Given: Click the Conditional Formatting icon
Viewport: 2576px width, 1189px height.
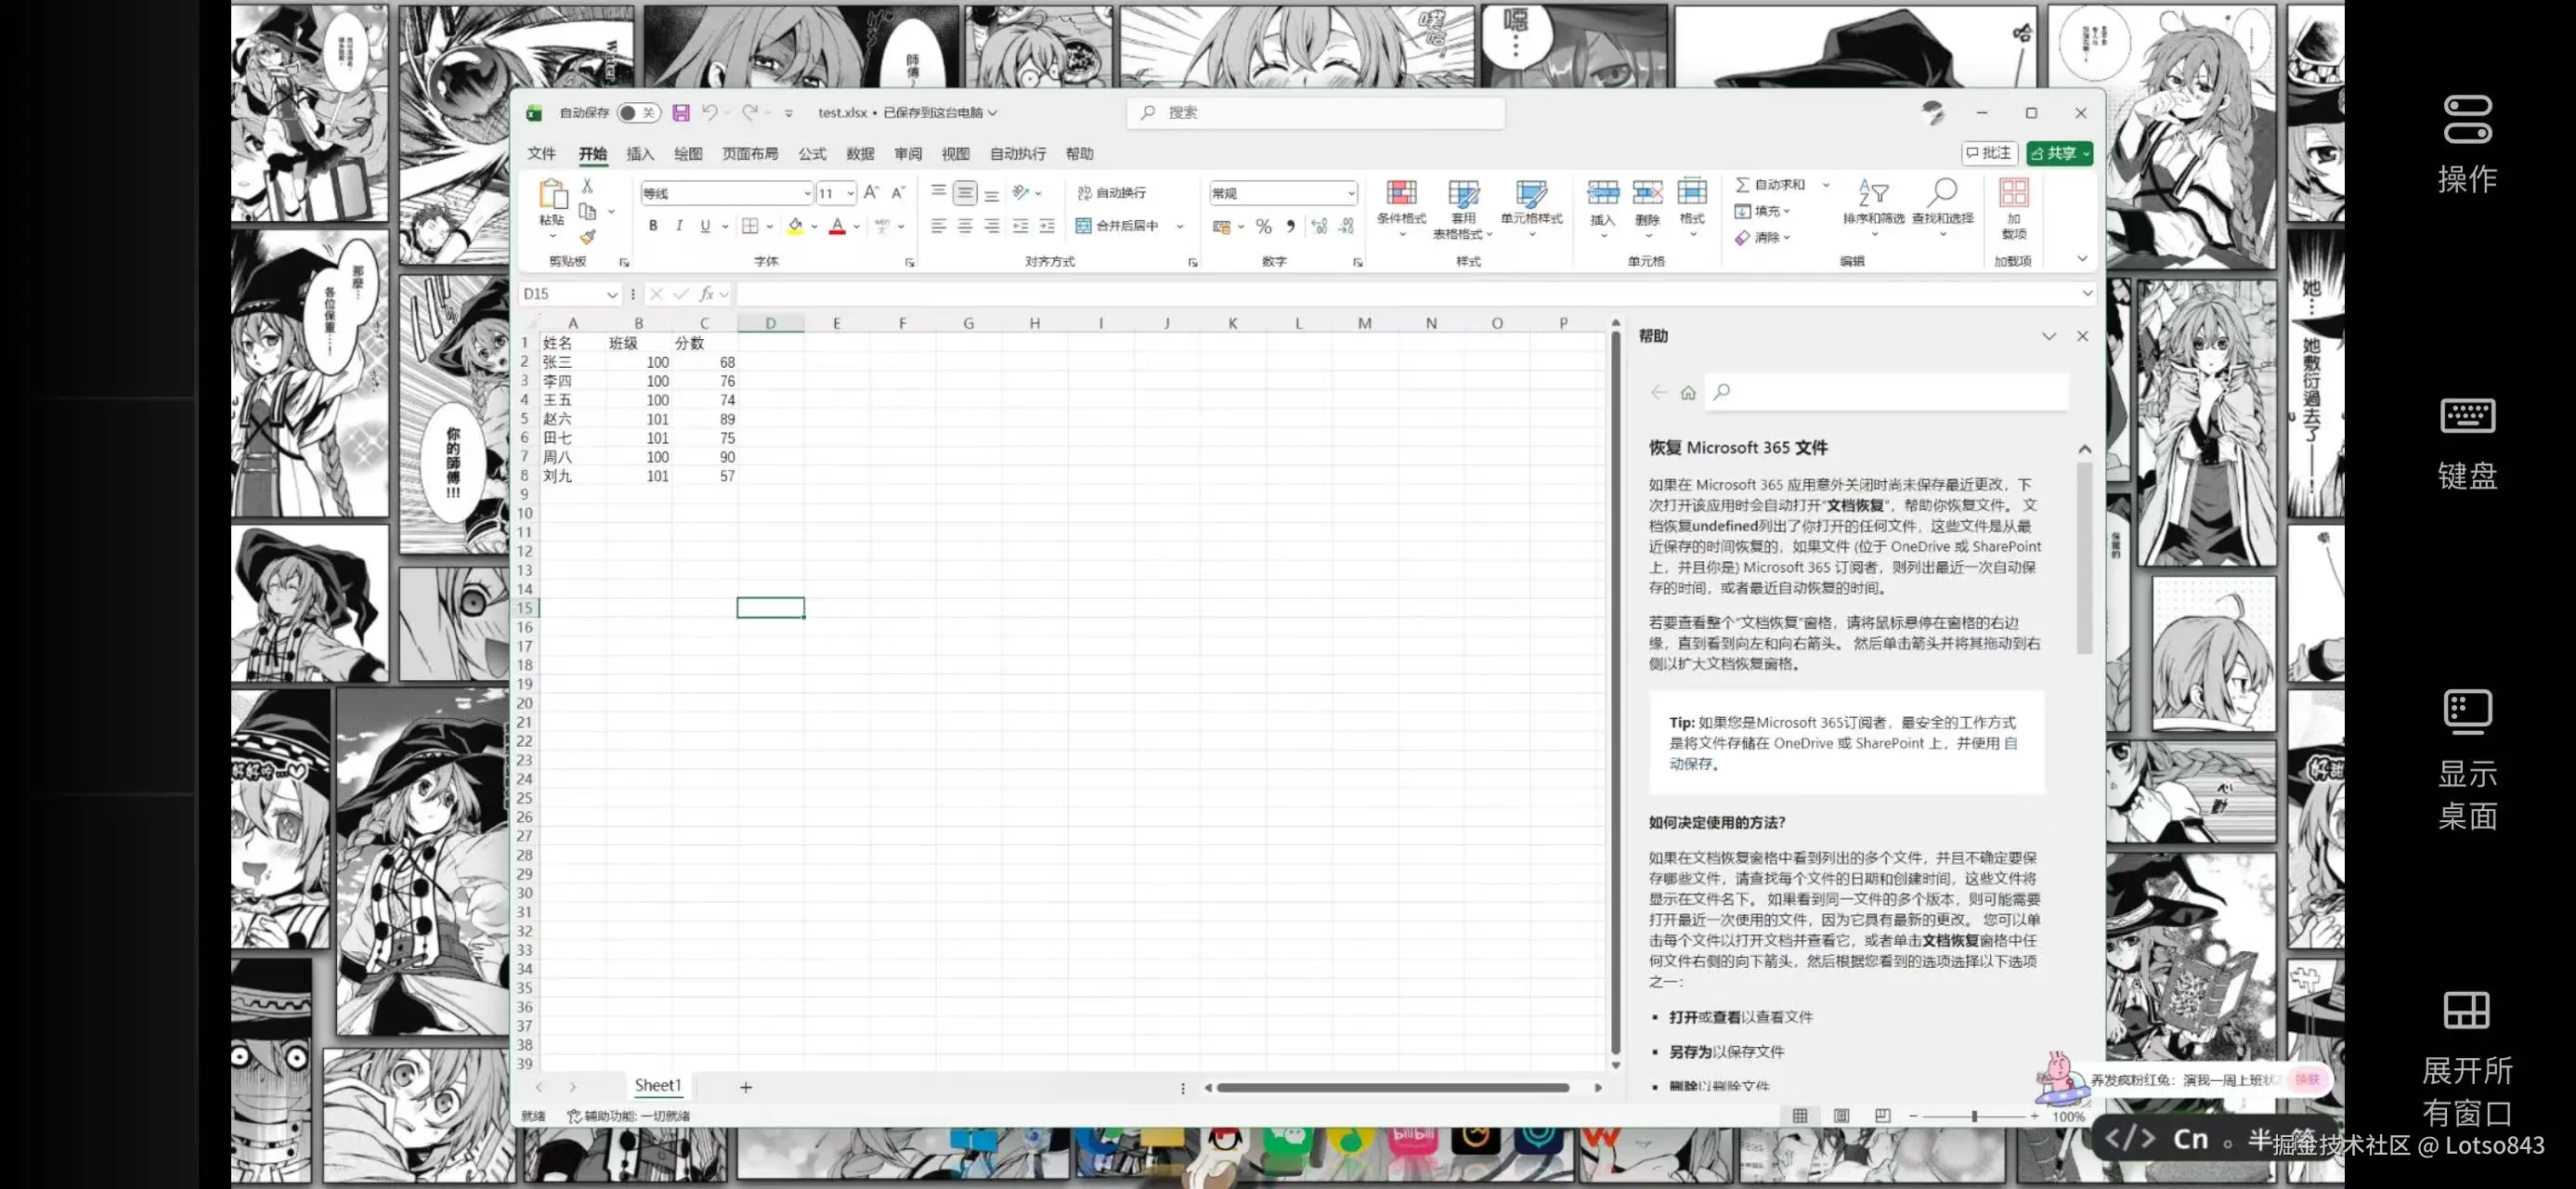Looking at the screenshot, I should coord(1401,193).
